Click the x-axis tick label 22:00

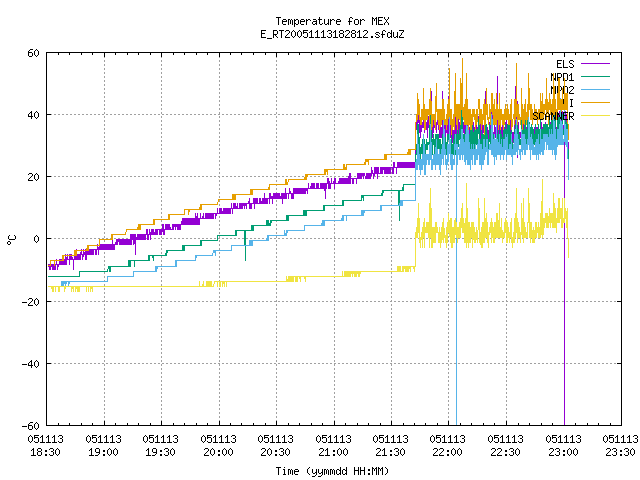tap(448, 452)
